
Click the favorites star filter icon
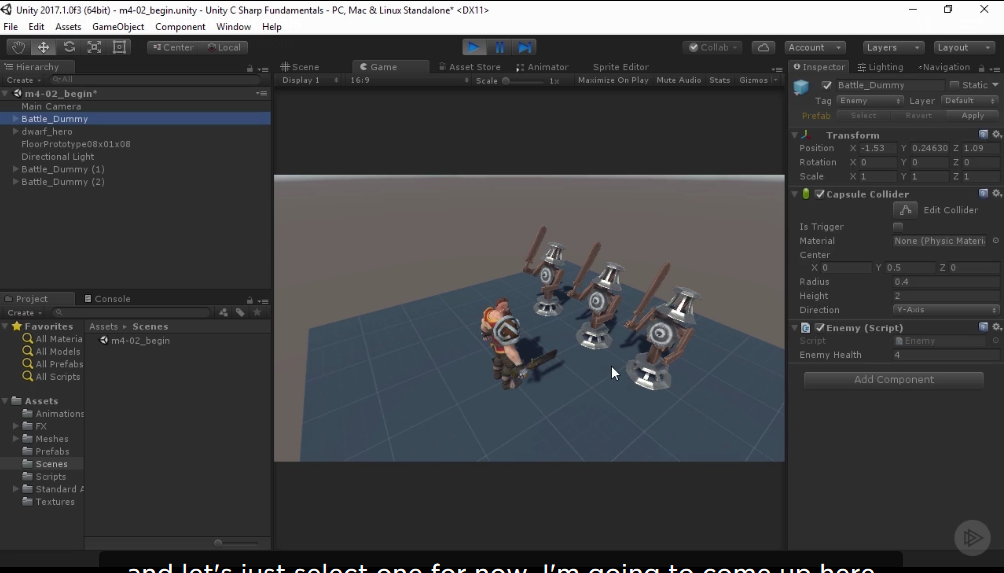(257, 312)
